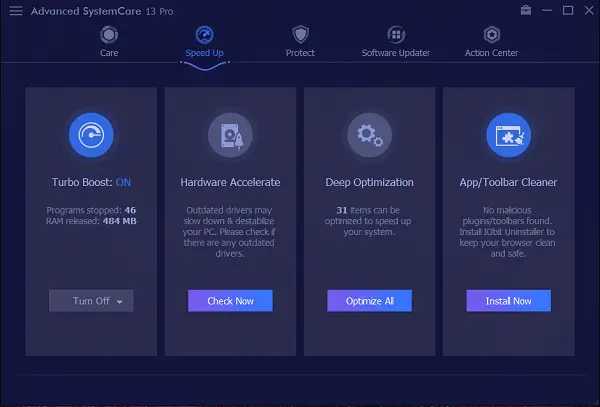Click the 31 items can be optimized text
Screen dimensions: 600x407
click(x=368, y=221)
